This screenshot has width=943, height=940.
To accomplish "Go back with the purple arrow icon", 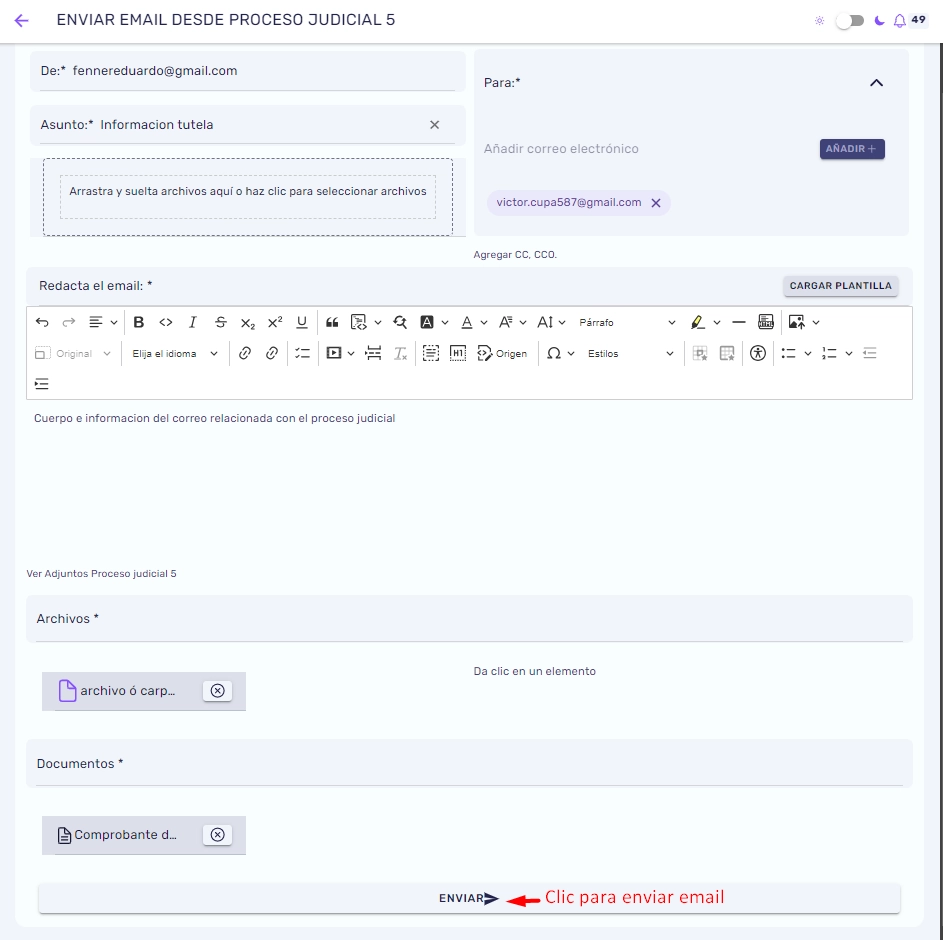I will coord(22,21).
